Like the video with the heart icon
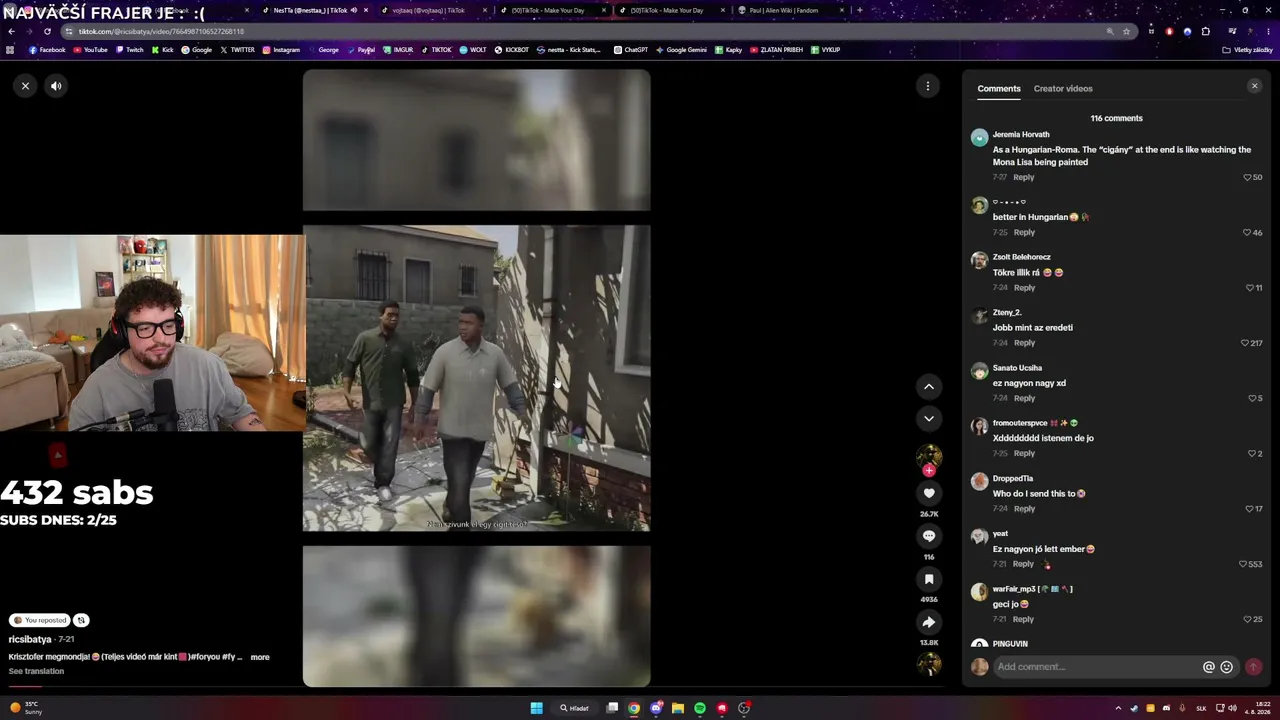This screenshot has width=1280, height=720. coord(929,493)
